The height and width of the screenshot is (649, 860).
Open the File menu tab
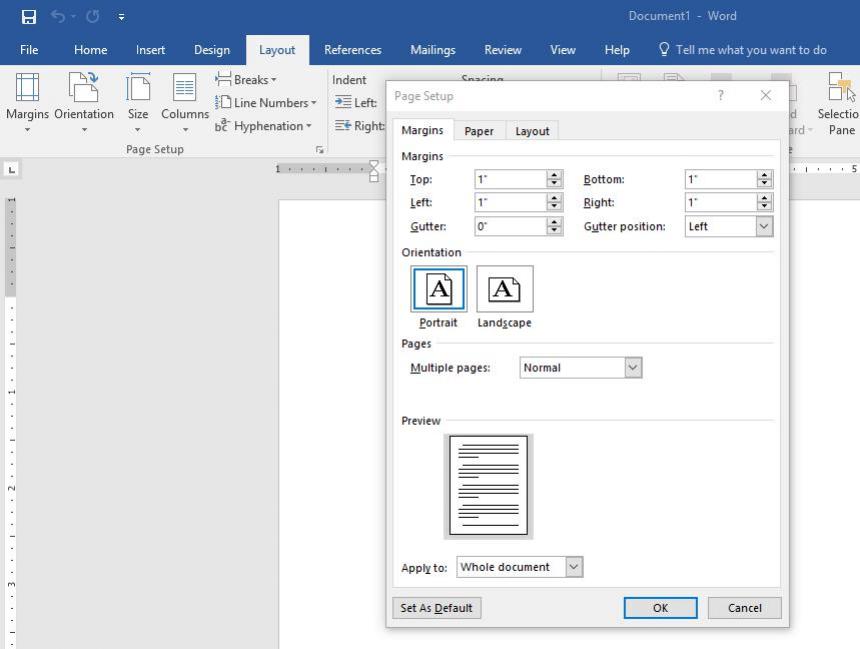click(29, 50)
